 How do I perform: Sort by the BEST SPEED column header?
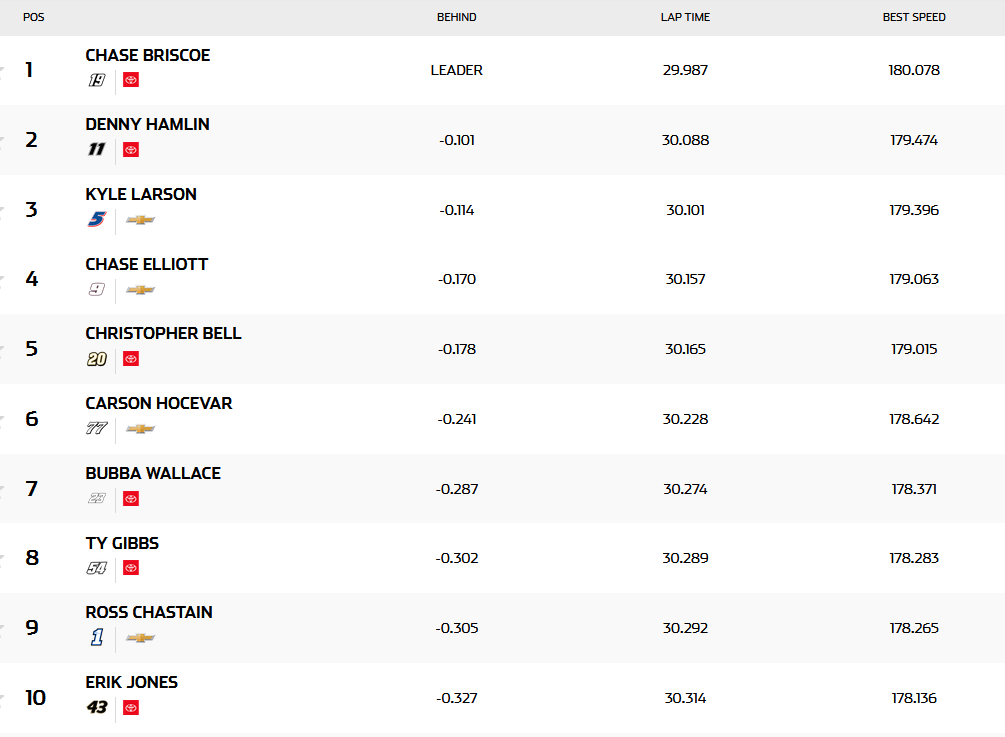(914, 17)
